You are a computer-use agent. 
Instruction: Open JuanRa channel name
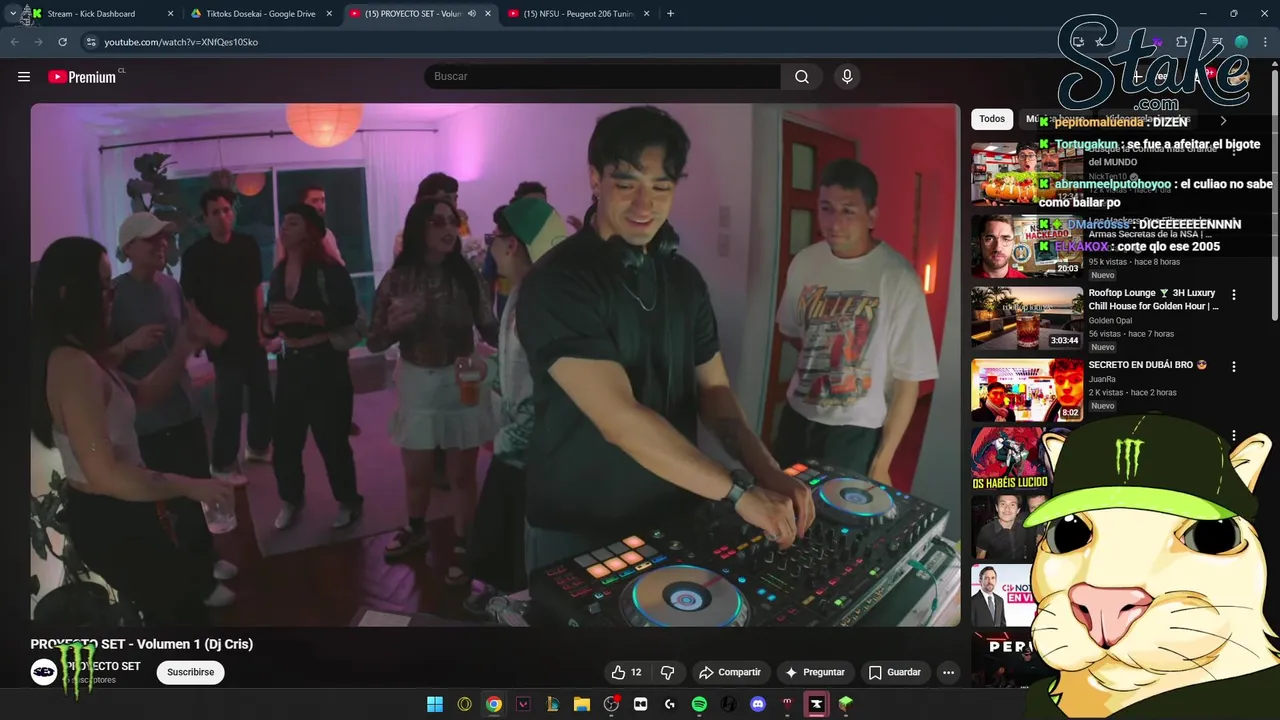click(1102, 379)
